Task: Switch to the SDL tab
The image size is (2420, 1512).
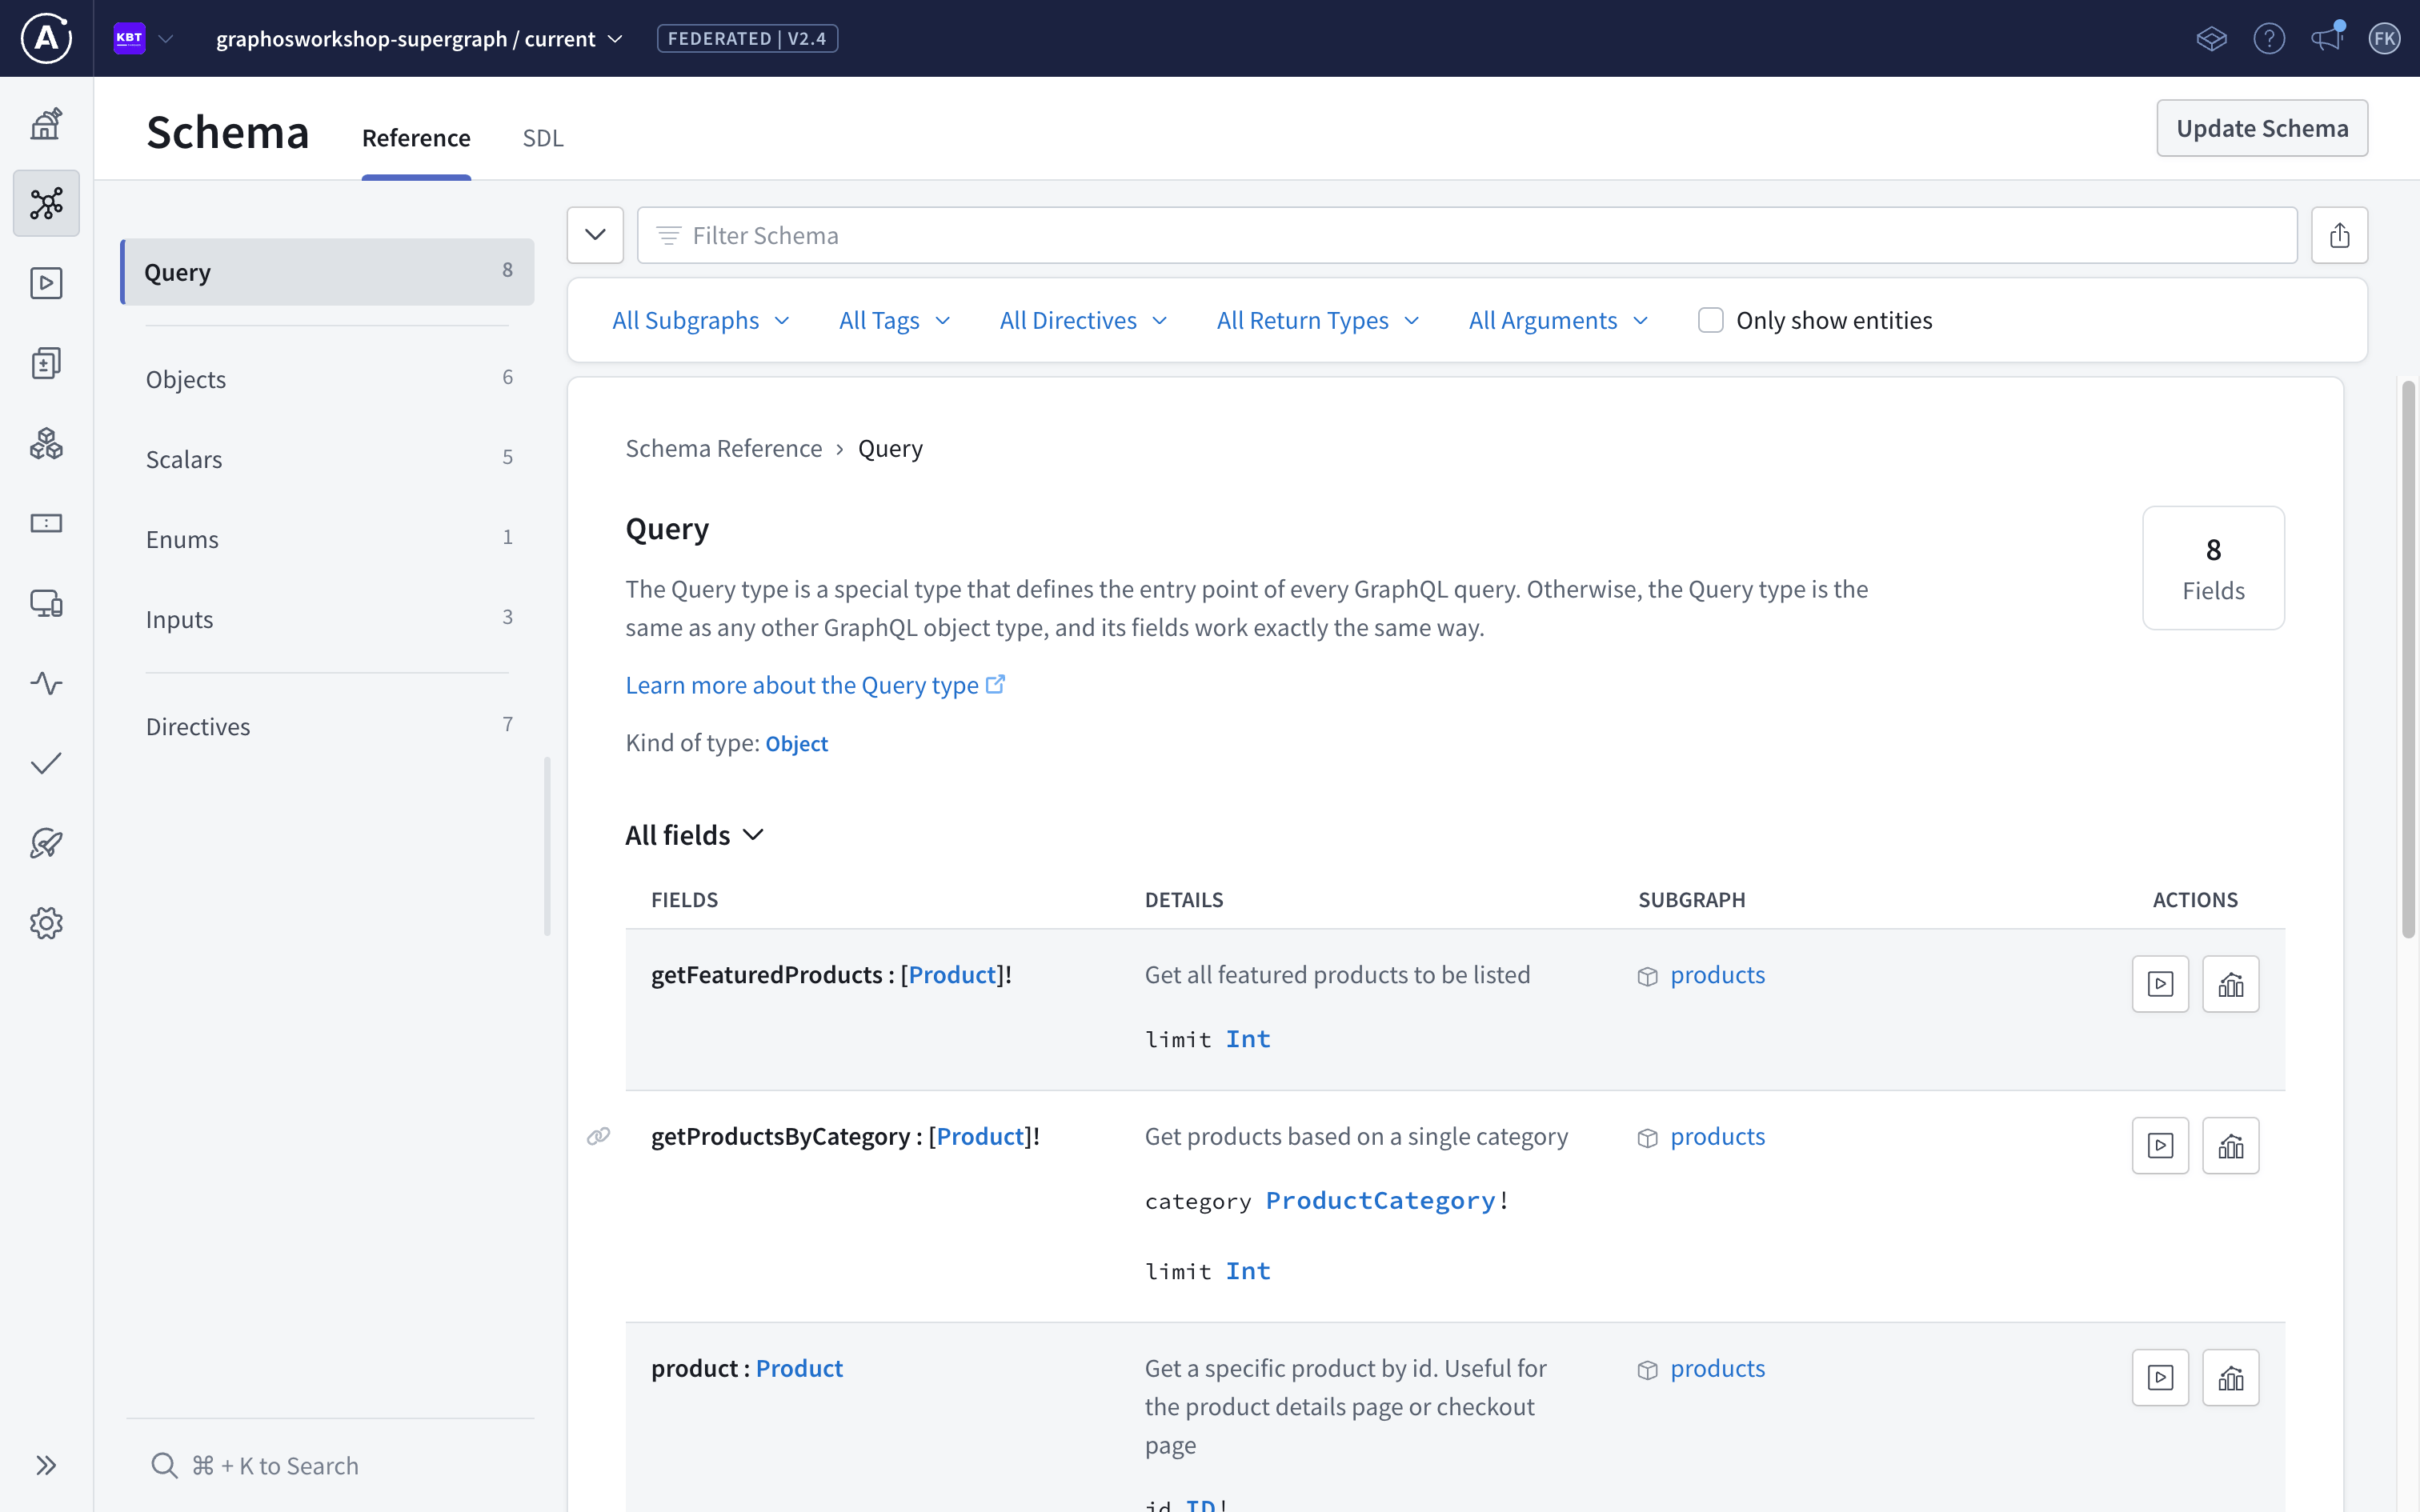Action: 543,138
